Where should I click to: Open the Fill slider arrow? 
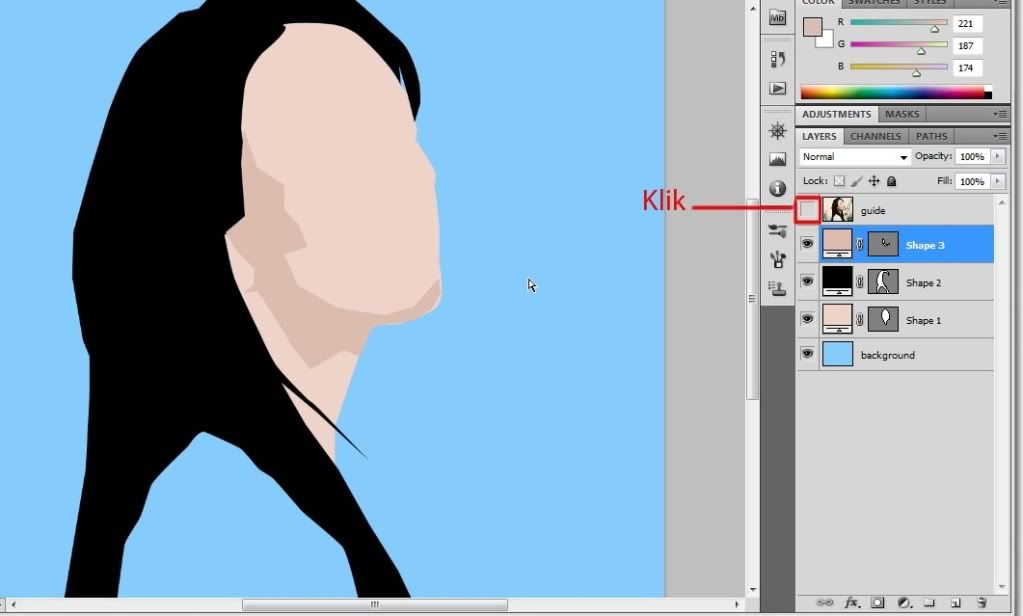pos(998,181)
